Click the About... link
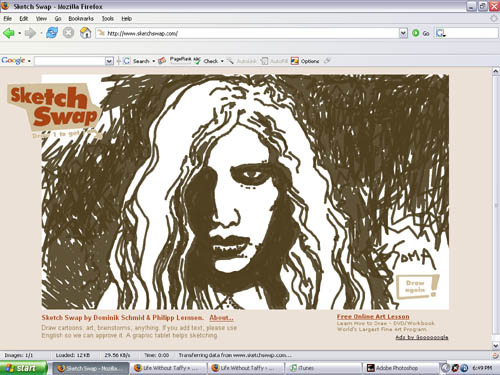 point(221,318)
